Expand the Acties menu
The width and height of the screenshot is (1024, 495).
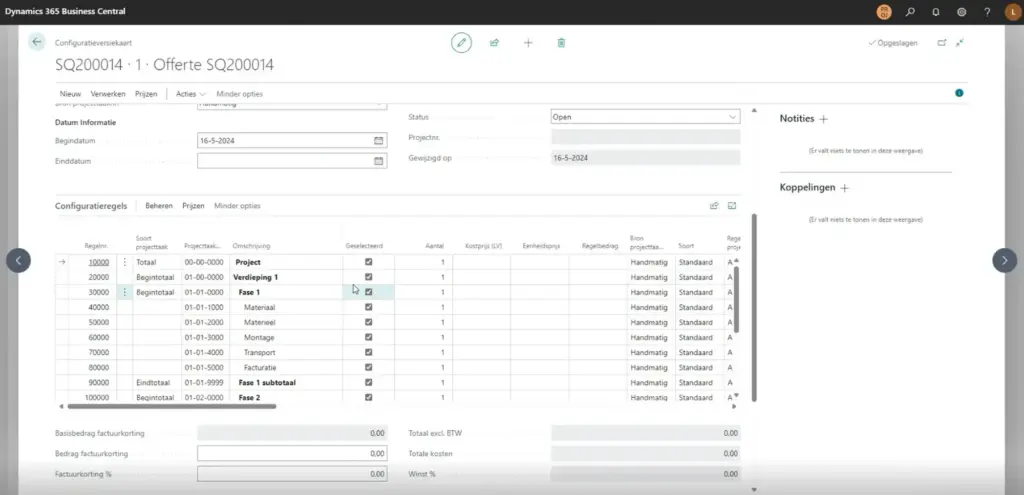pos(190,93)
